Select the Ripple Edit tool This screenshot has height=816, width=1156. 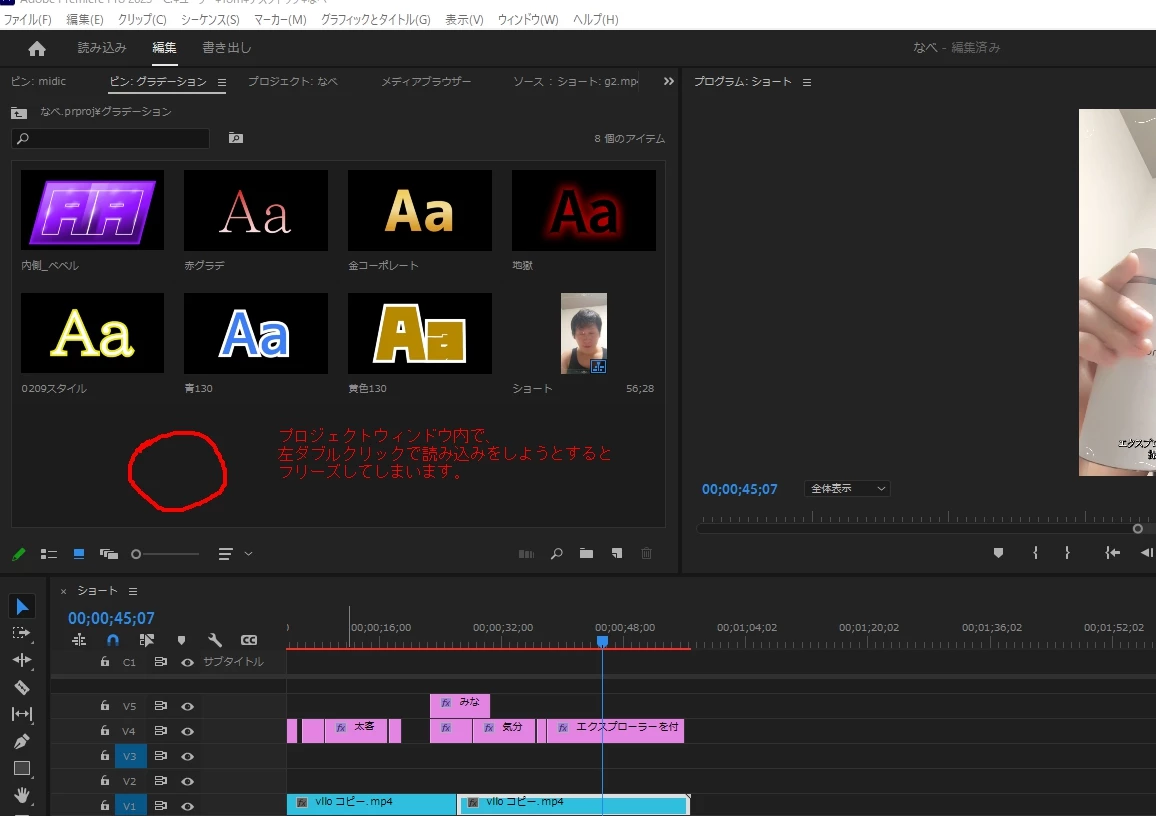21,660
